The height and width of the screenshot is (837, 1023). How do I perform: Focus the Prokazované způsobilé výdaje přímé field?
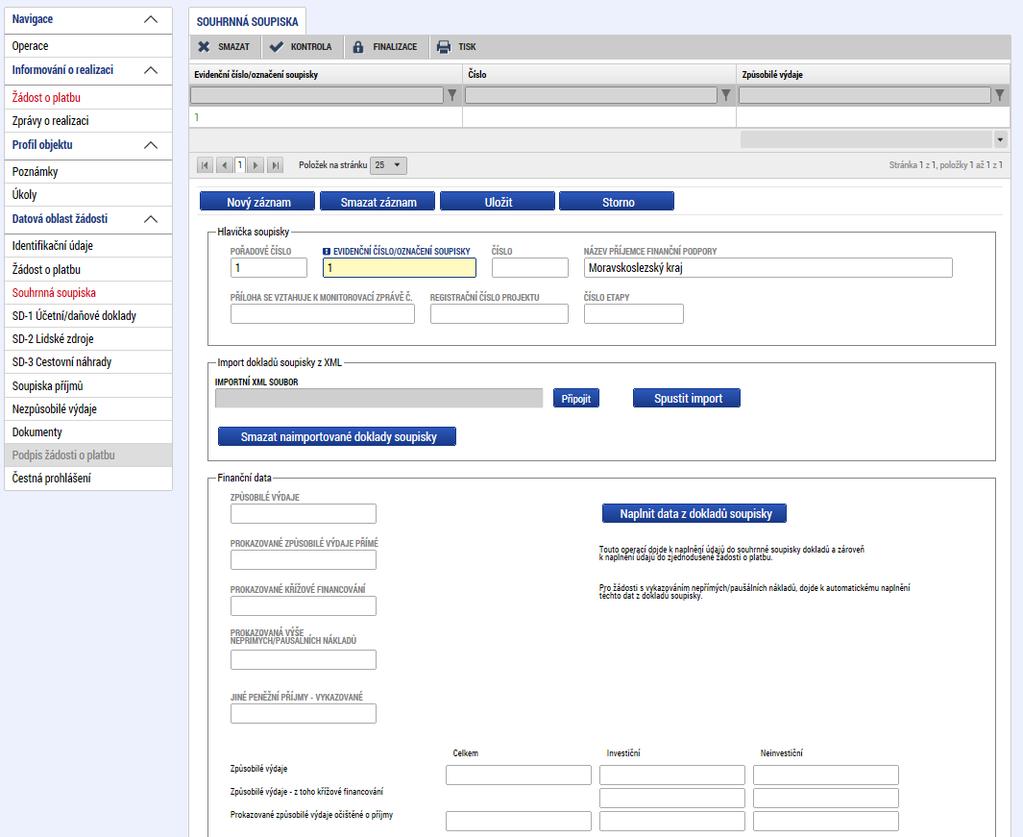click(x=303, y=560)
